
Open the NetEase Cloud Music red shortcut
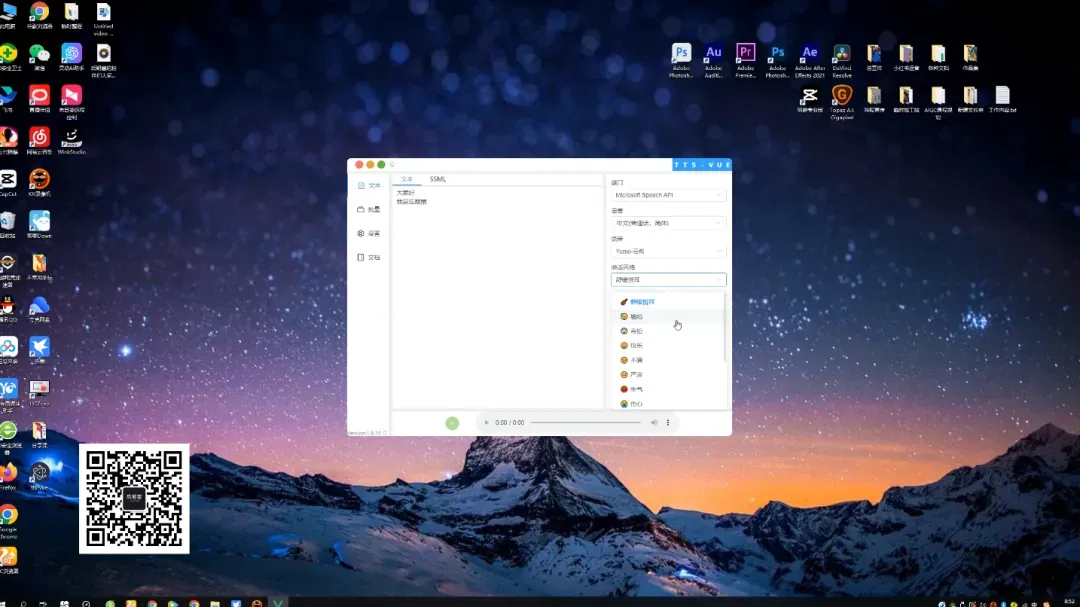[x=39, y=141]
